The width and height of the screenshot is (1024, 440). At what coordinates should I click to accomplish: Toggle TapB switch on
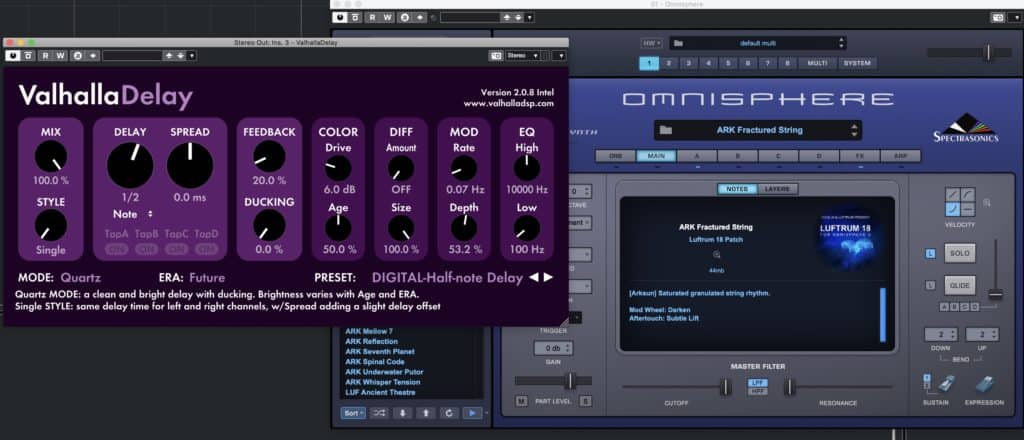(146, 249)
